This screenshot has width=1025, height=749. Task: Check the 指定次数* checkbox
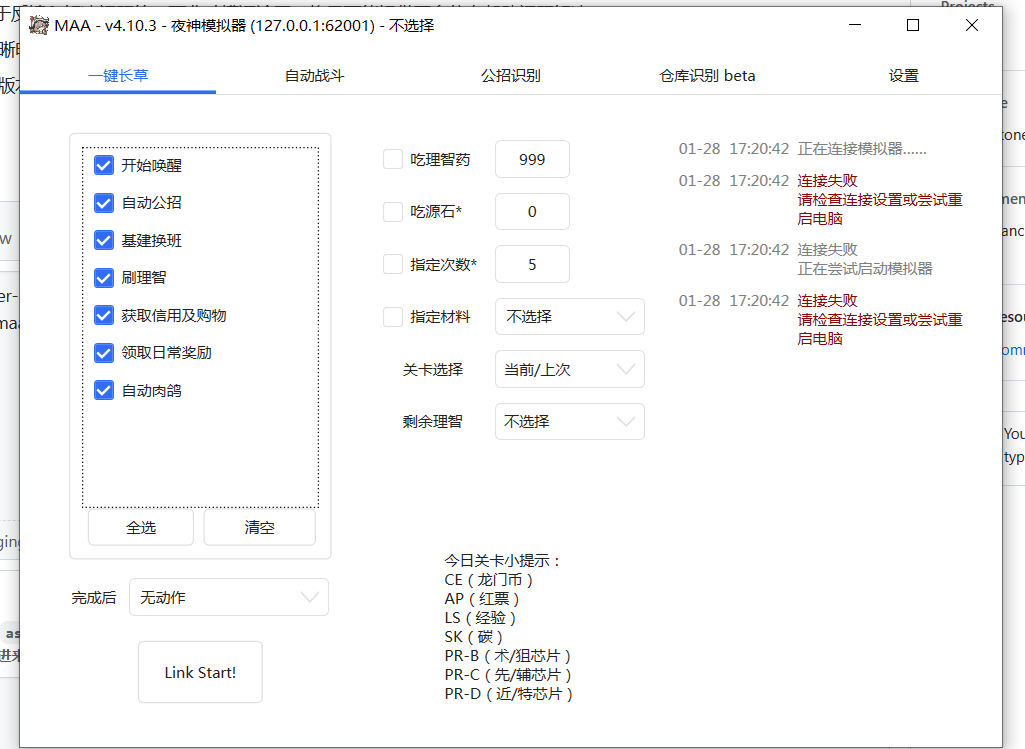[393, 265]
